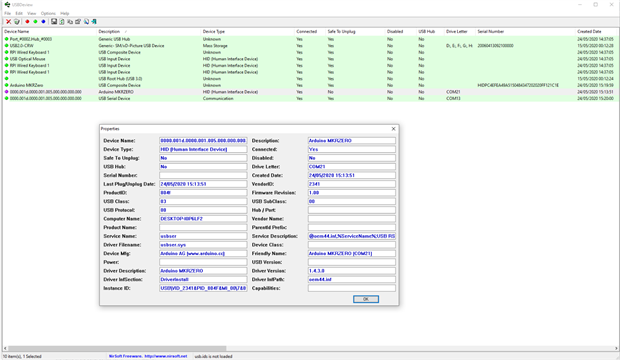Click the Device Name field in Properties
The width and height of the screenshot is (620, 360).
click(x=203, y=140)
